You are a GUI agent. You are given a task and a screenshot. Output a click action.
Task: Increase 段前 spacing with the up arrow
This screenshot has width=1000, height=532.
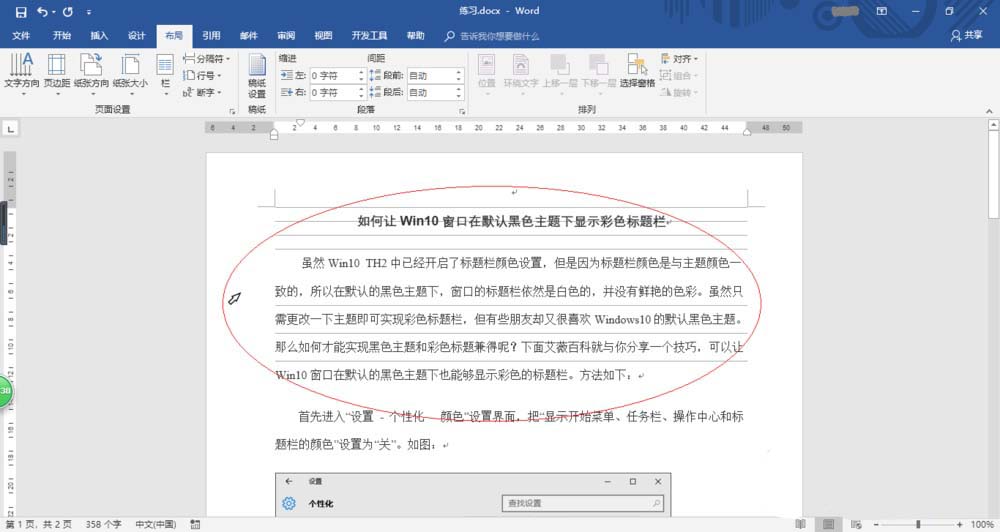(459, 72)
